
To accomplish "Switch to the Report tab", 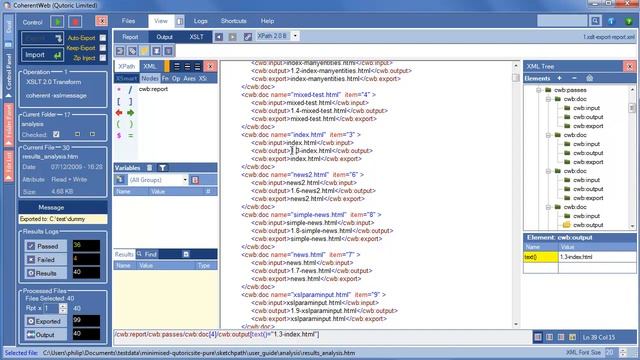I will tap(130, 37).
